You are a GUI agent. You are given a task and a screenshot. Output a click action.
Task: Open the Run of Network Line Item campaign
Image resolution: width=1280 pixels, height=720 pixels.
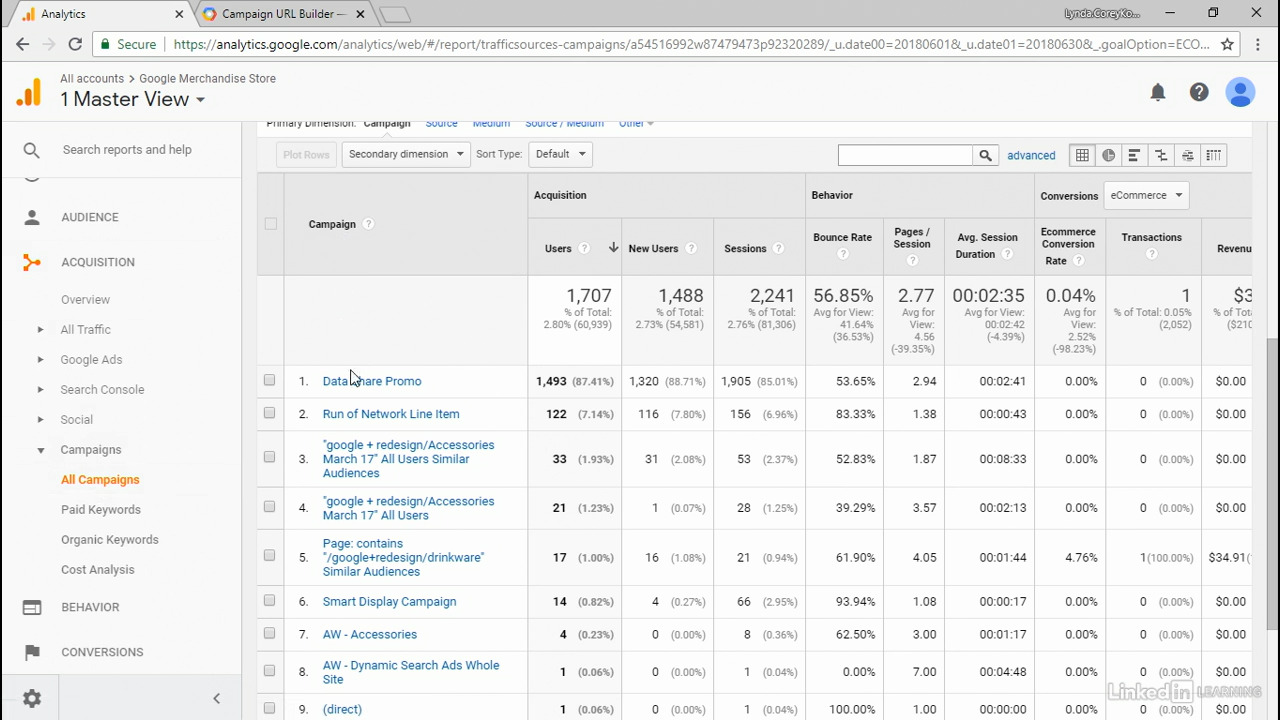[x=391, y=414]
